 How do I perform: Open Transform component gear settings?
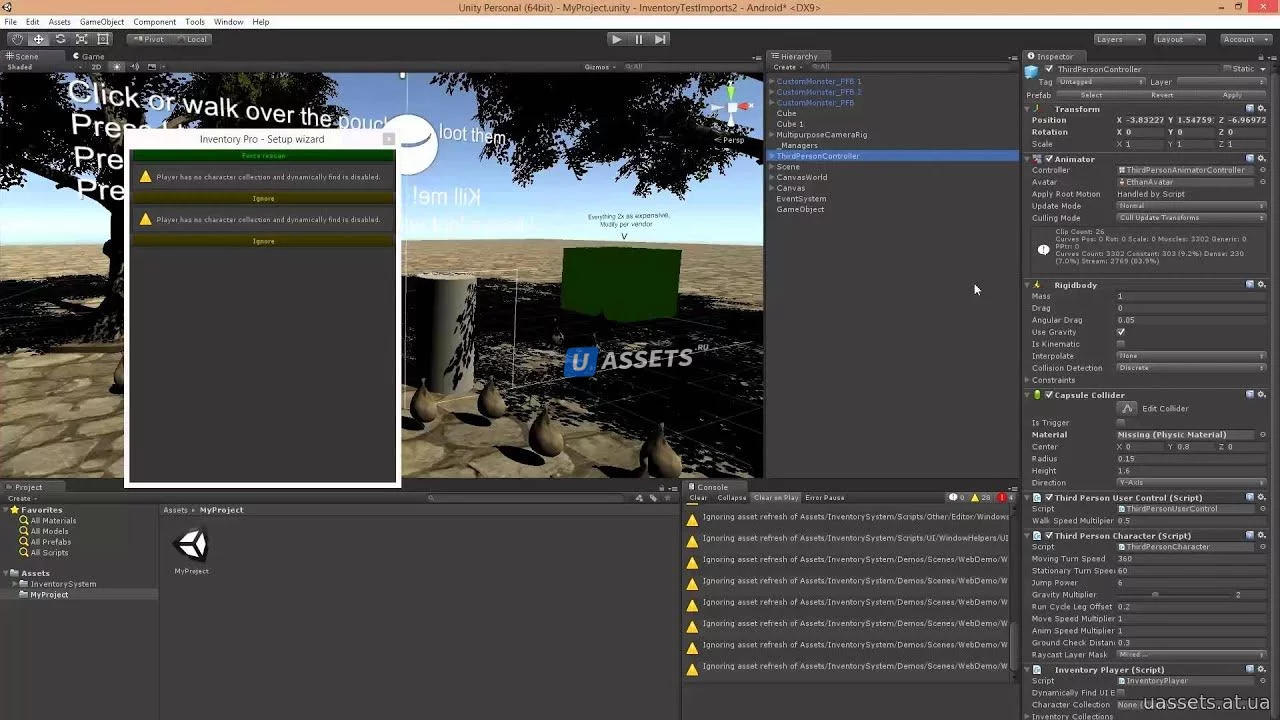click(x=1262, y=109)
